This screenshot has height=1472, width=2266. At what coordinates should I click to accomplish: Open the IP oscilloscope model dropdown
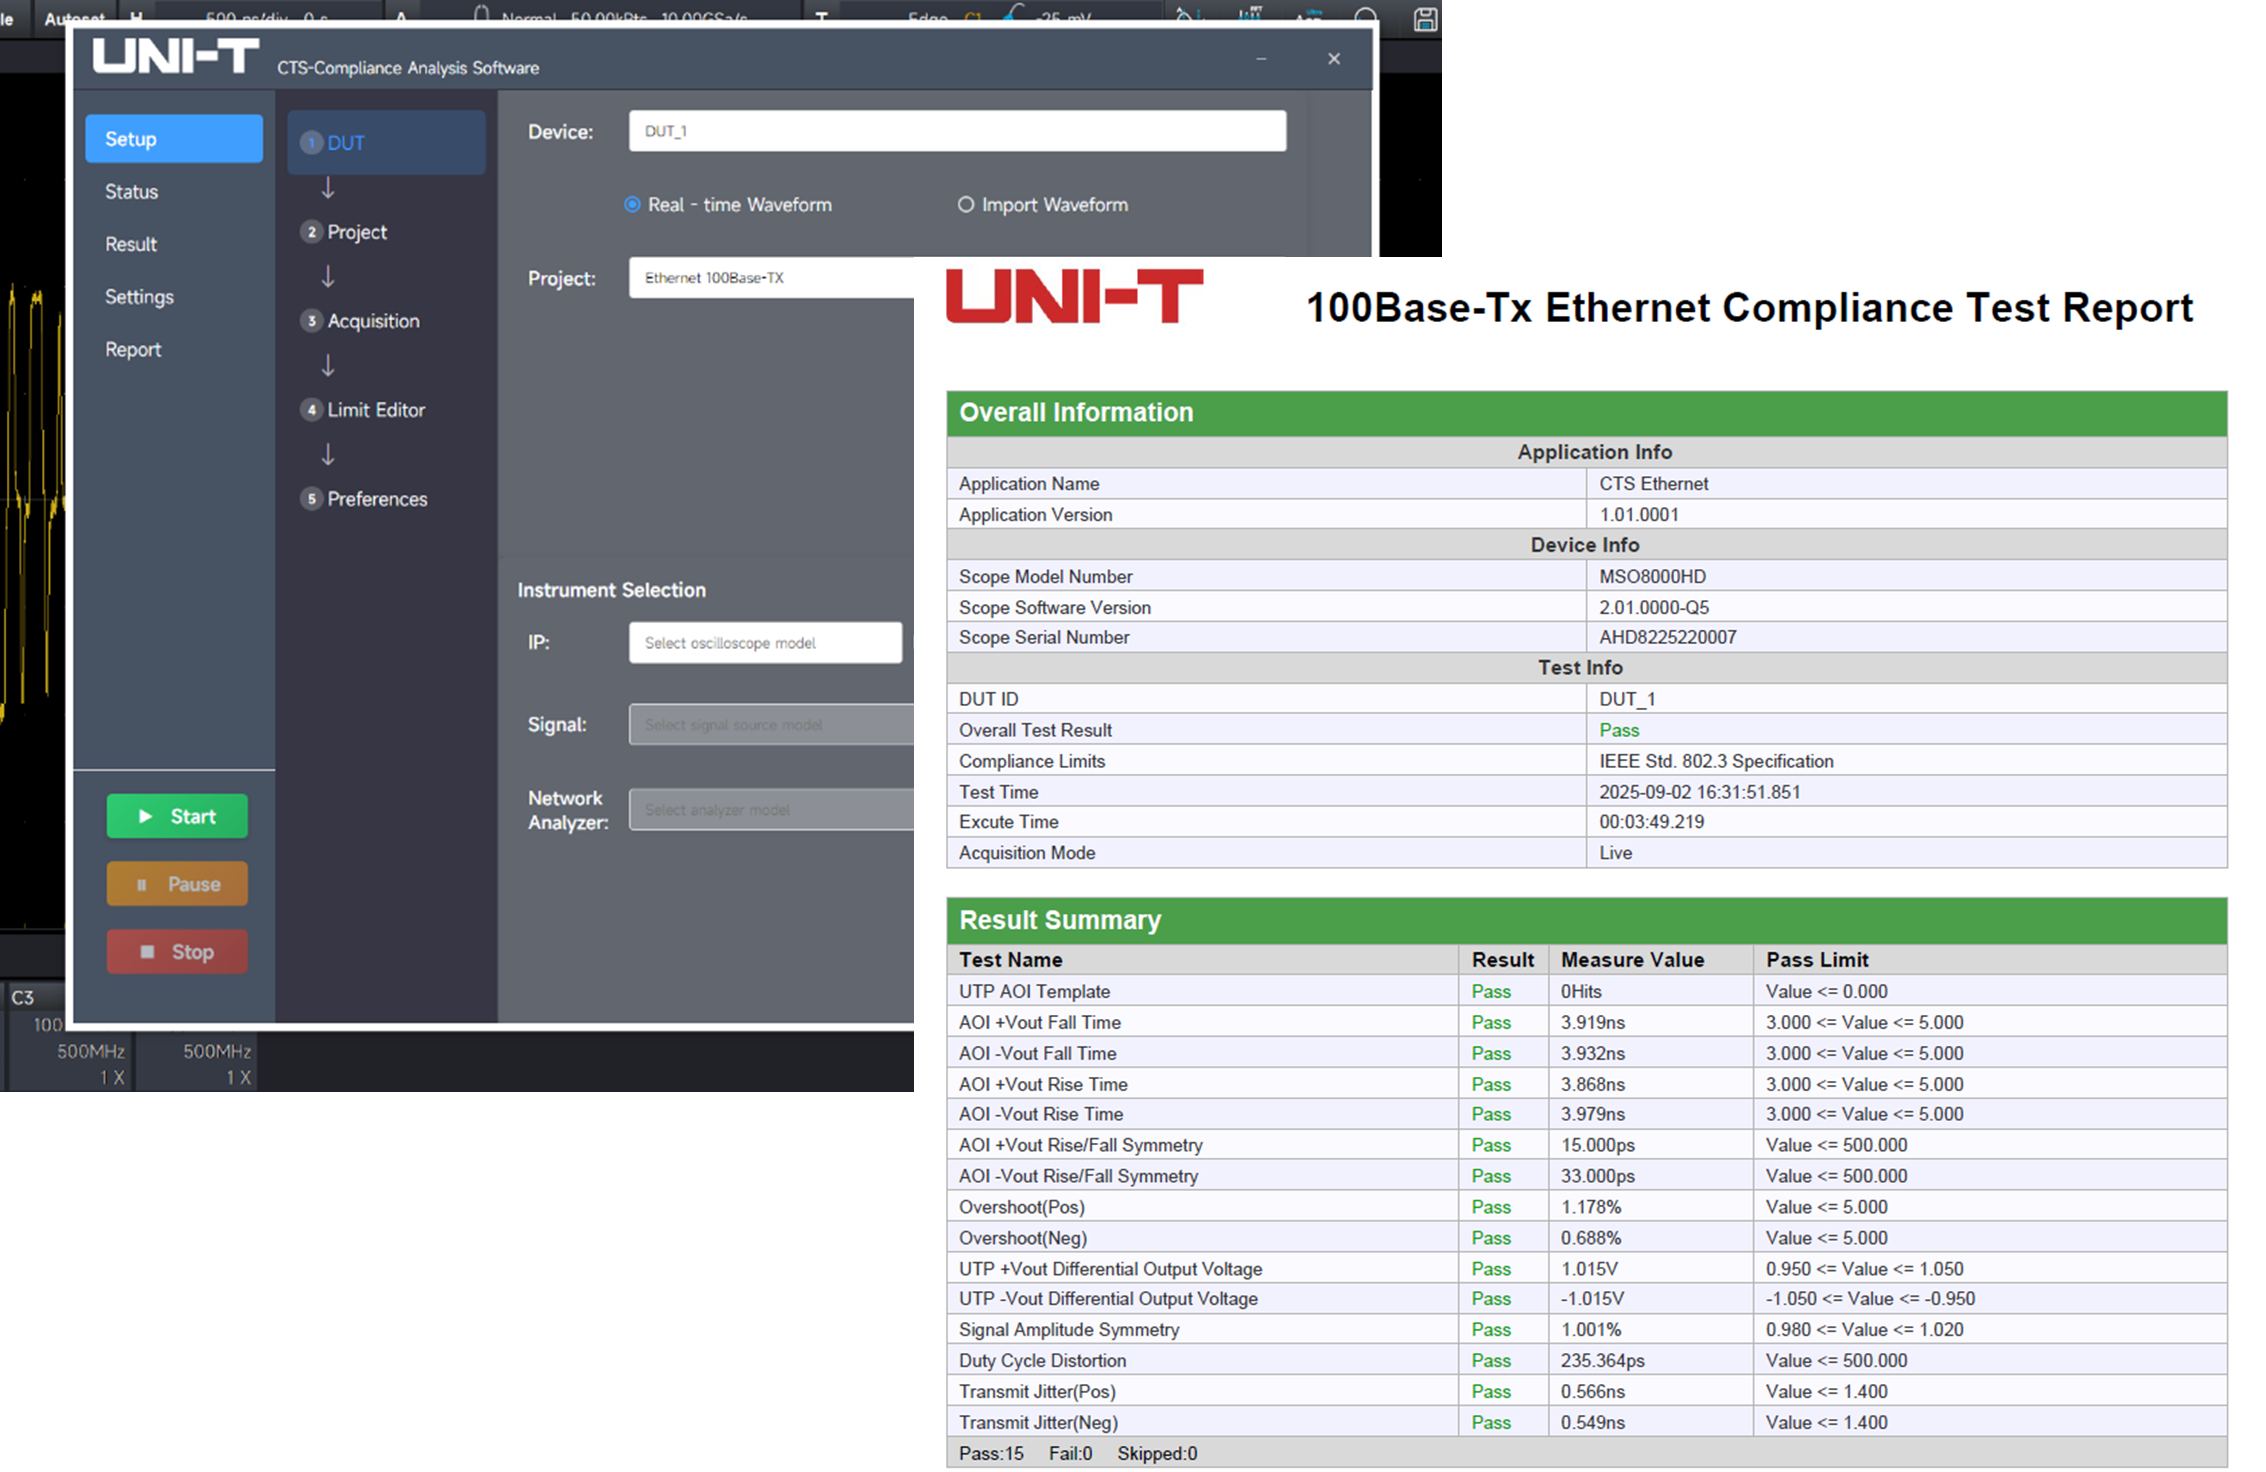(765, 643)
